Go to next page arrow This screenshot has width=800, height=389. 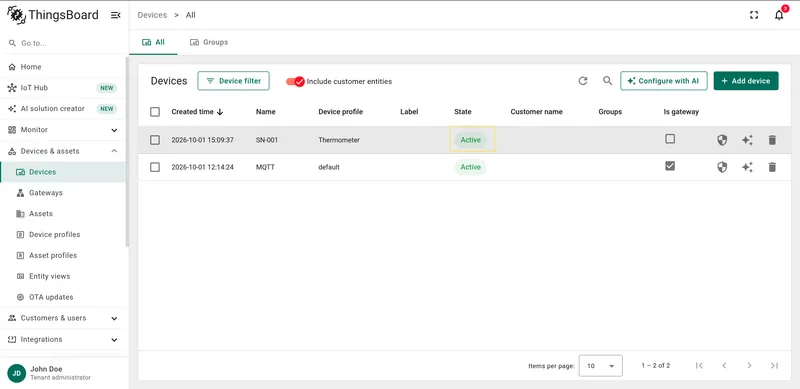click(749, 366)
